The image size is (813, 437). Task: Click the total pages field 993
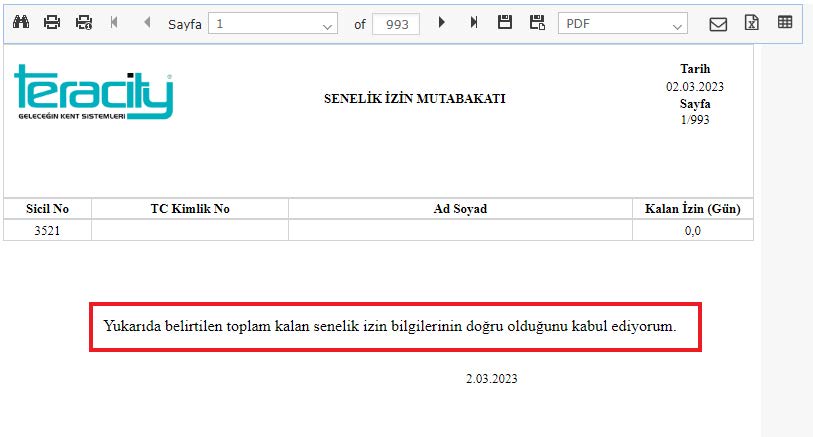[396, 24]
